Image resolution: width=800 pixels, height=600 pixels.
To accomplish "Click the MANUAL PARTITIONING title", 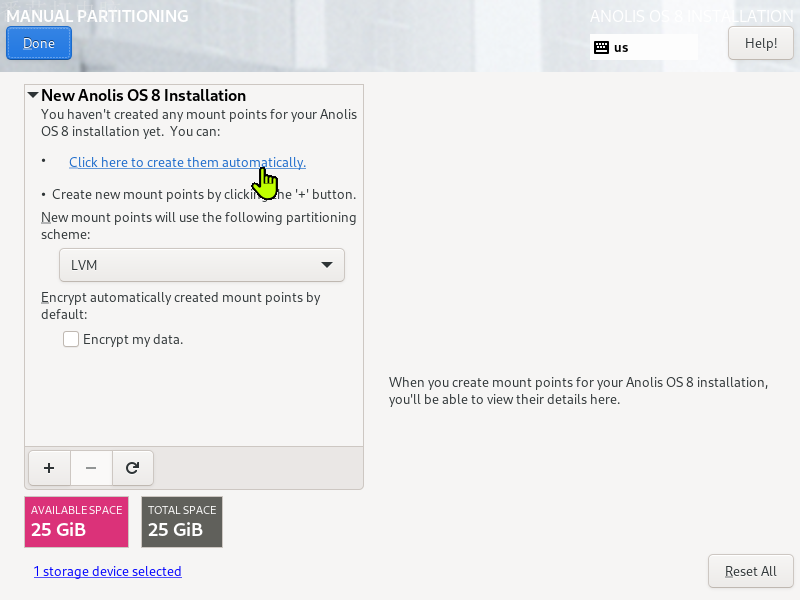I will coord(97,16).
